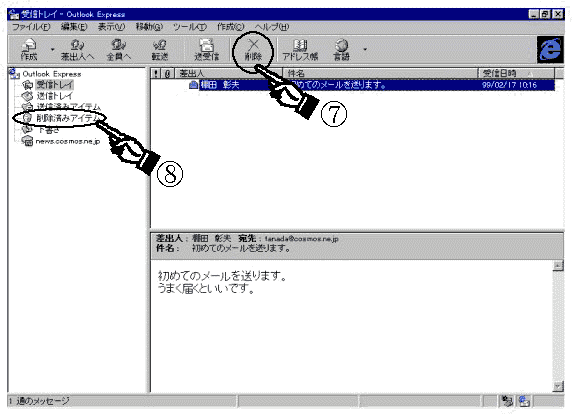
Task: Sort by priority column header (!)
Action: point(156,73)
